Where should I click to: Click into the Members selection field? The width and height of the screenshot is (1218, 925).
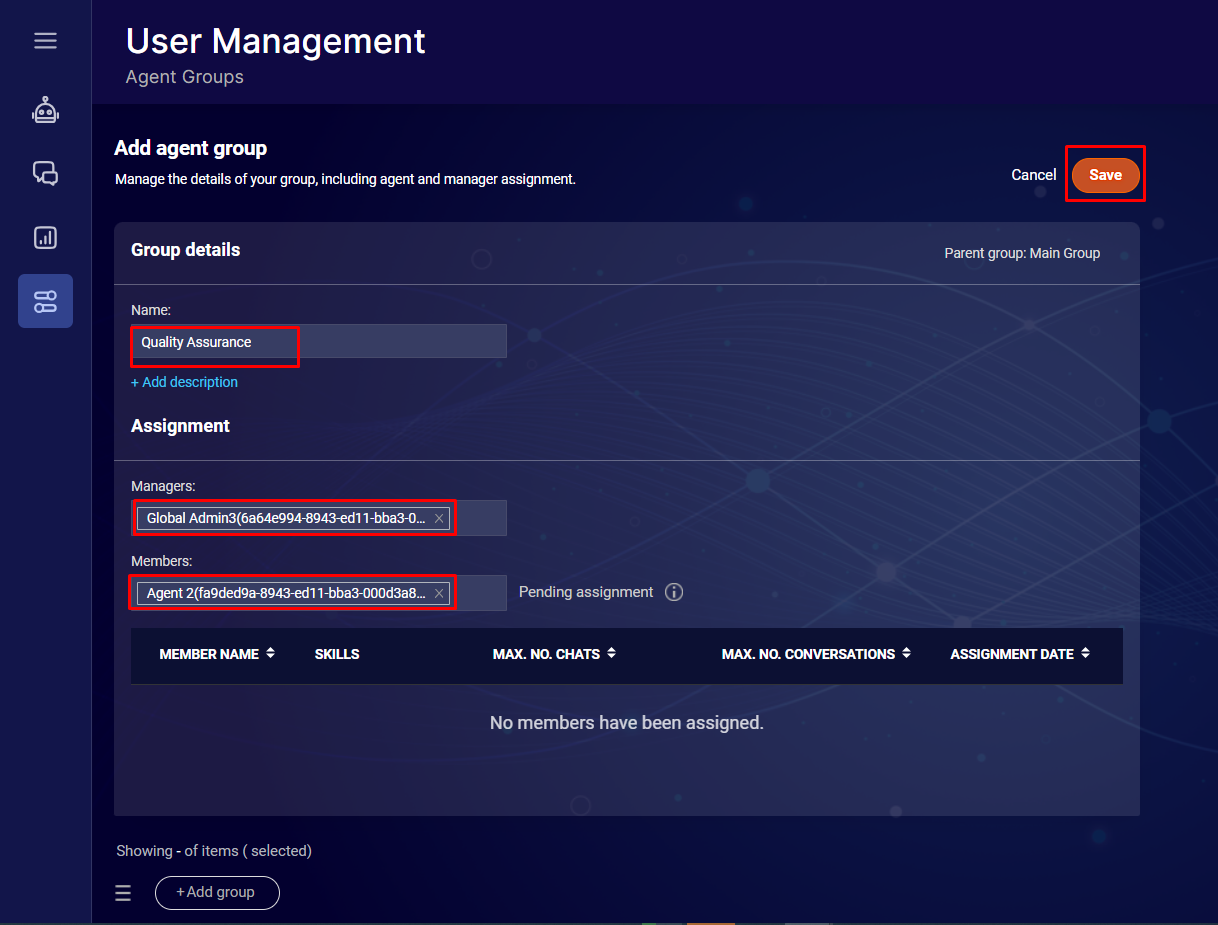point(319,593)
